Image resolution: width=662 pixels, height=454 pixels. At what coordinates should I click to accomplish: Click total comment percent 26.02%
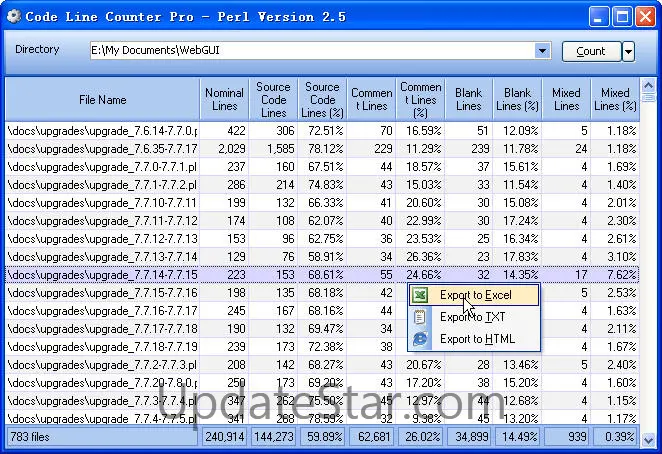coord(421,437)
